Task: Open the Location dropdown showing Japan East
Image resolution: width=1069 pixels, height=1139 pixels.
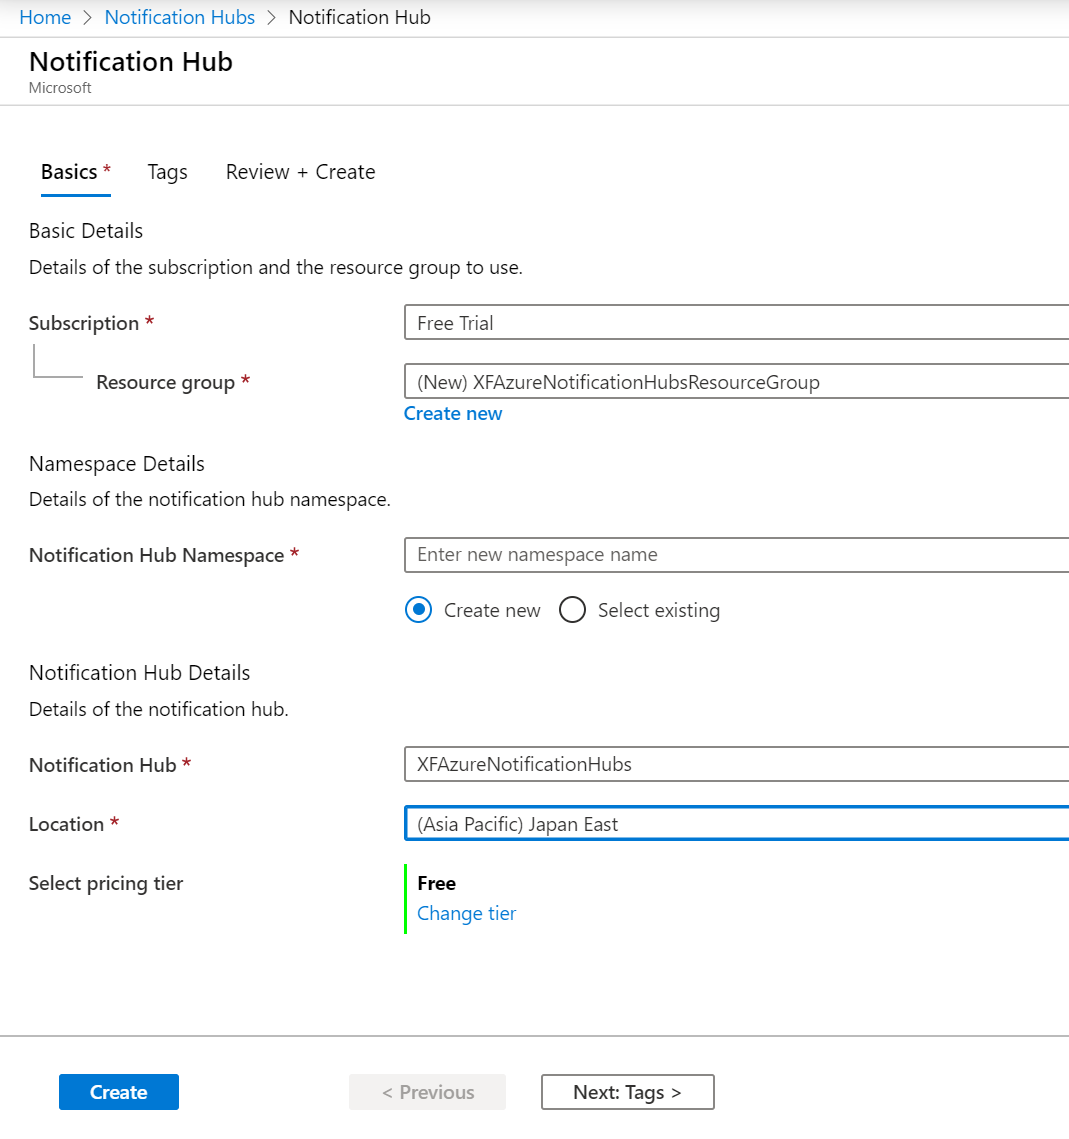Action: 736,824
